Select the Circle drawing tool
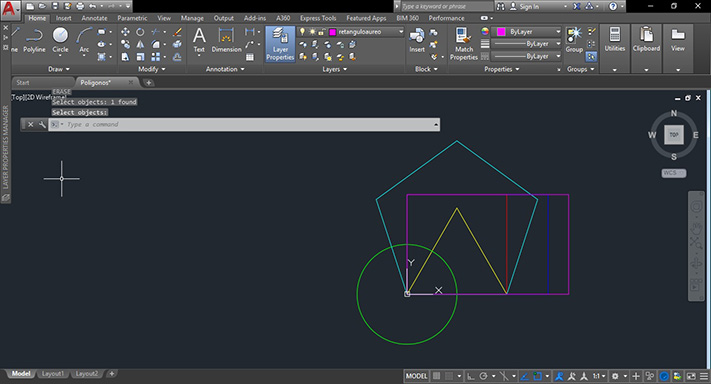The height and width of the screenshot is (384, 711). click(60, 40)
